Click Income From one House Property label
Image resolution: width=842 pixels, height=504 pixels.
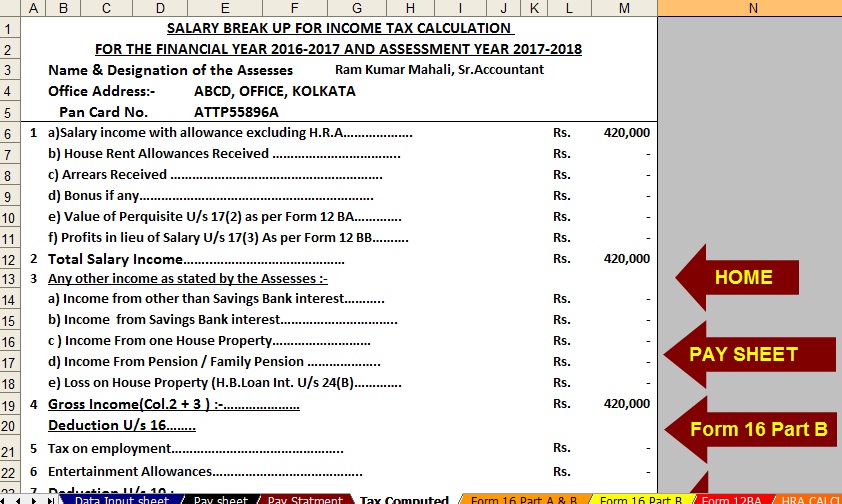click(209, 341)
